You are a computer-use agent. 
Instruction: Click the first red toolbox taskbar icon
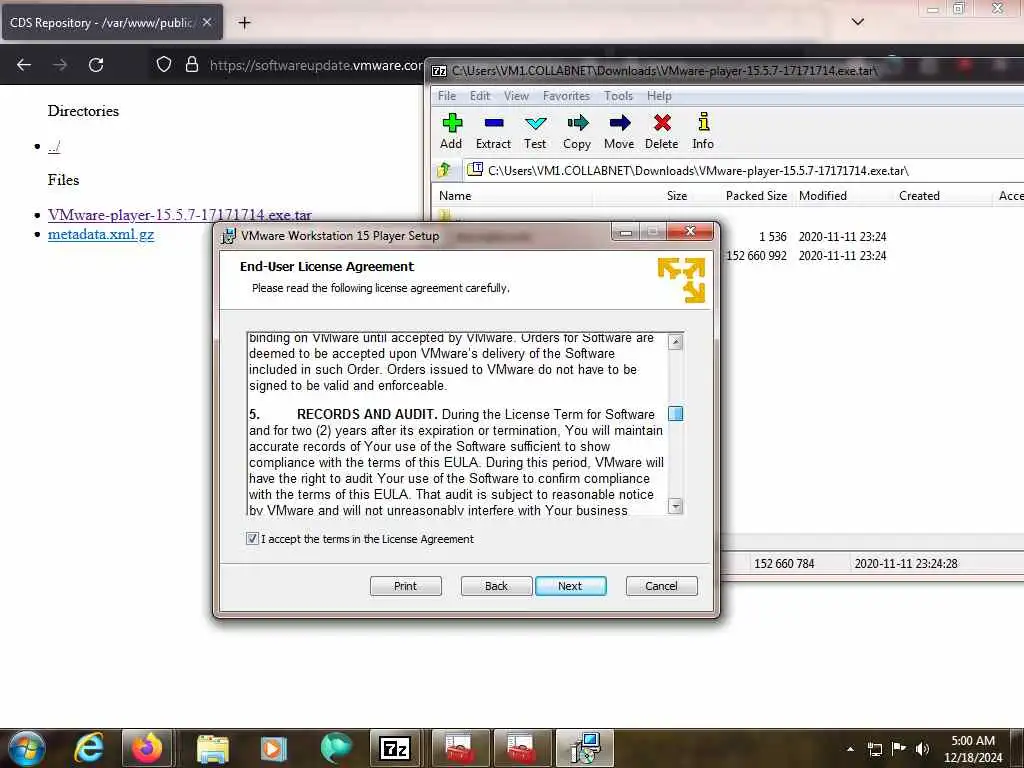point(460,748)
